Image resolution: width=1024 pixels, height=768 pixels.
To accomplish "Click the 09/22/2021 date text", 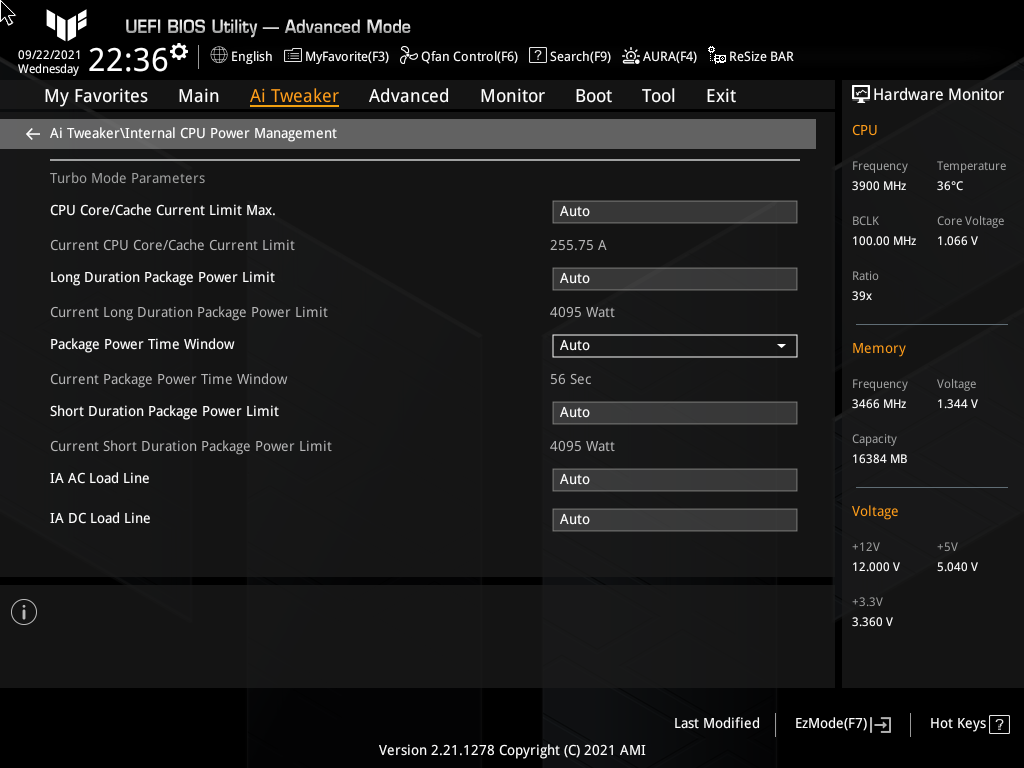I will coord(49,55).
